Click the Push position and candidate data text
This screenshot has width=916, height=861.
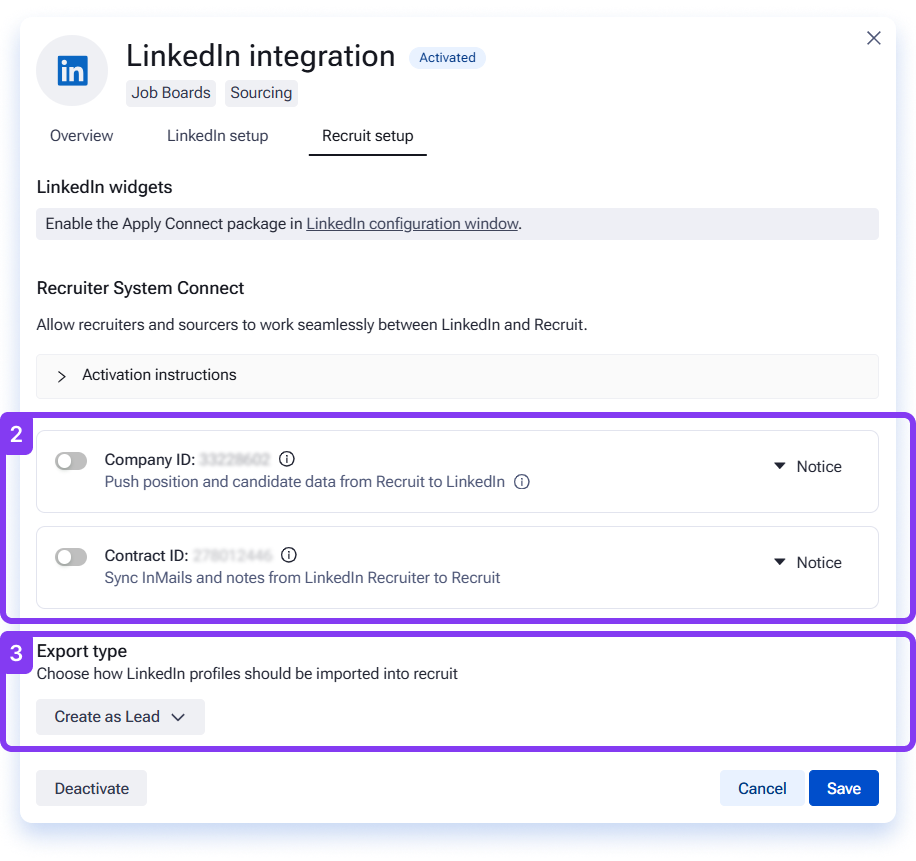(x=304, y=482)
